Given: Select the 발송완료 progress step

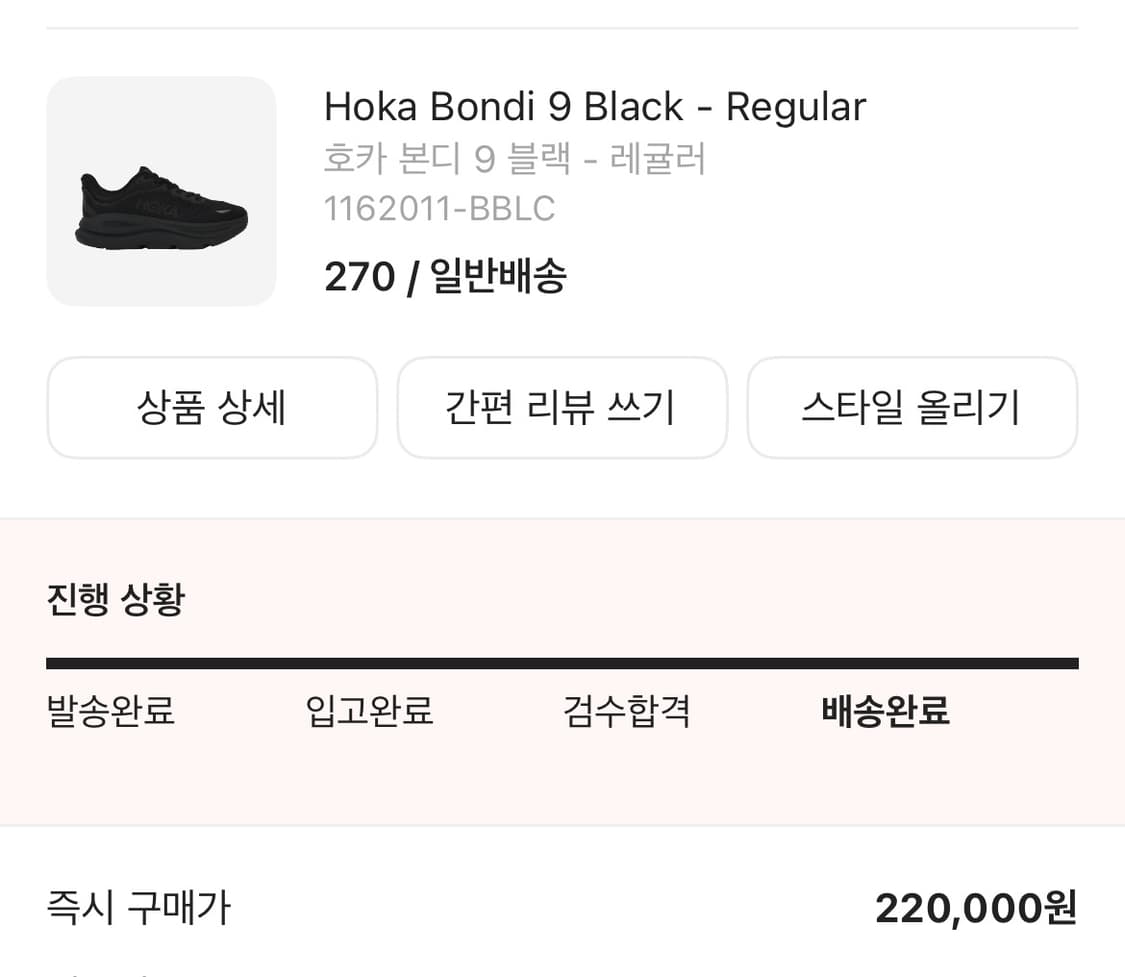Looking at the screenshot, I should click(111, 712).
